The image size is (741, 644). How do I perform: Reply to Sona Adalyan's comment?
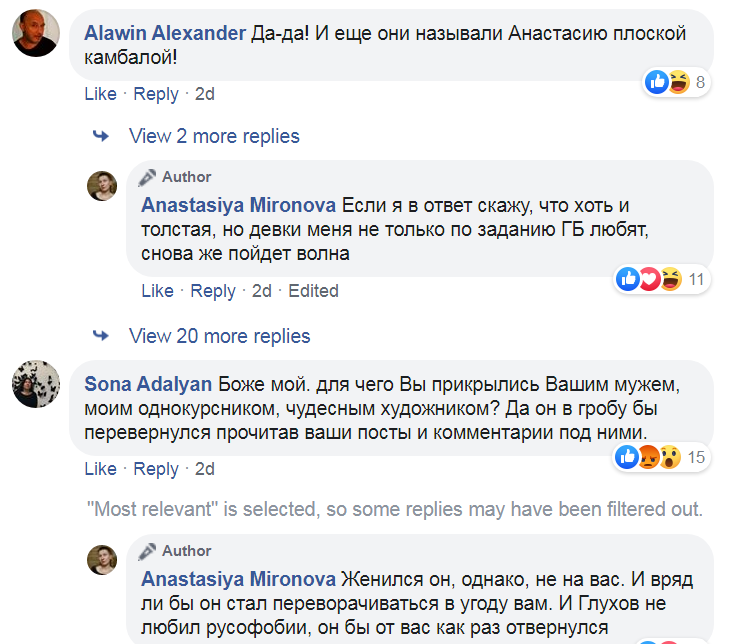coord(156,469)
